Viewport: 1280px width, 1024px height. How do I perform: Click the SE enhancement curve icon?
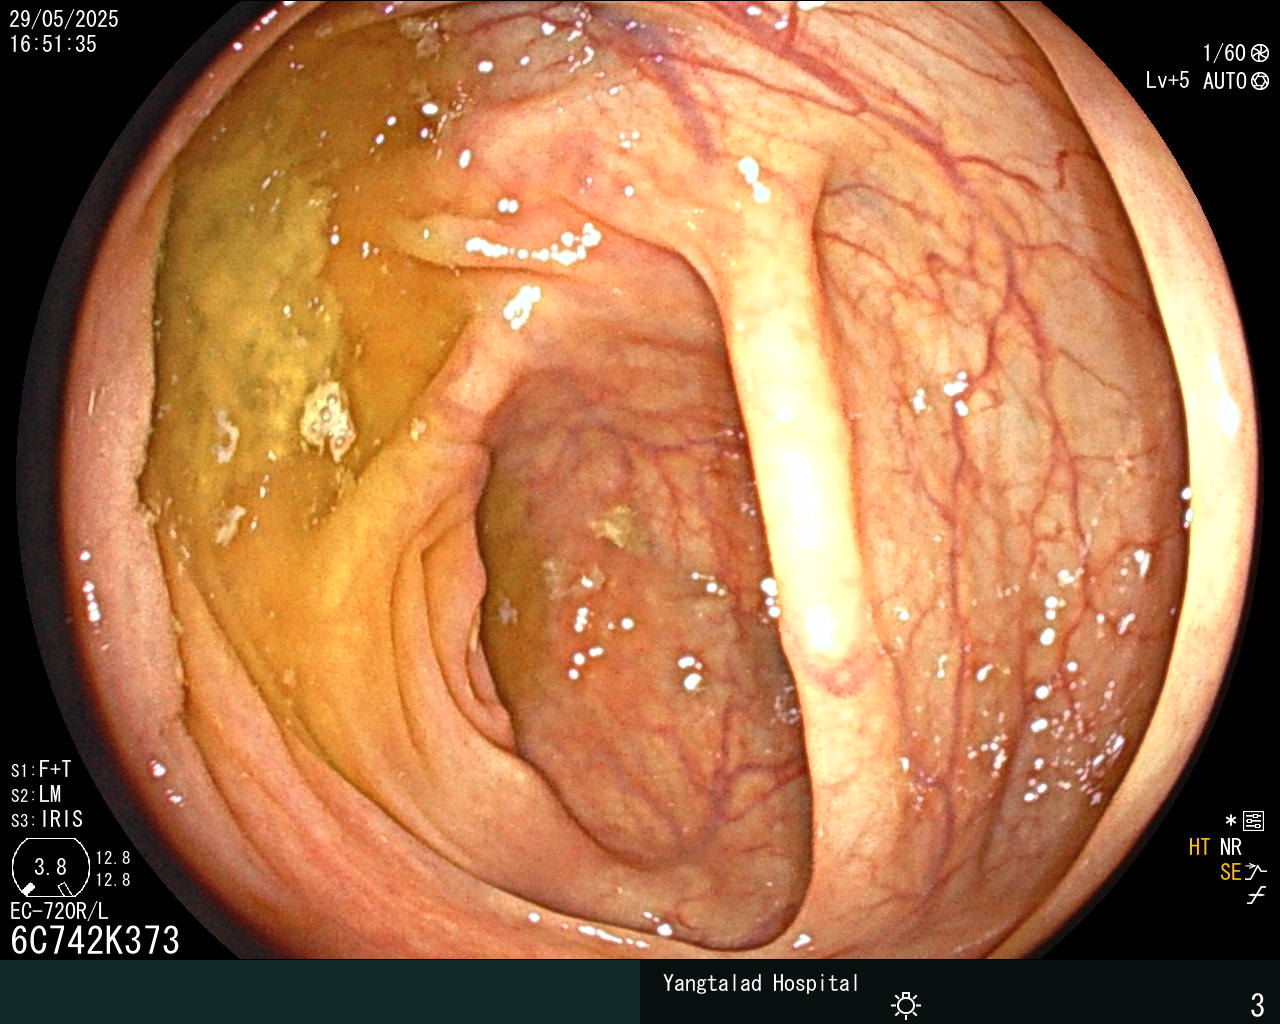click(1257, 872)
